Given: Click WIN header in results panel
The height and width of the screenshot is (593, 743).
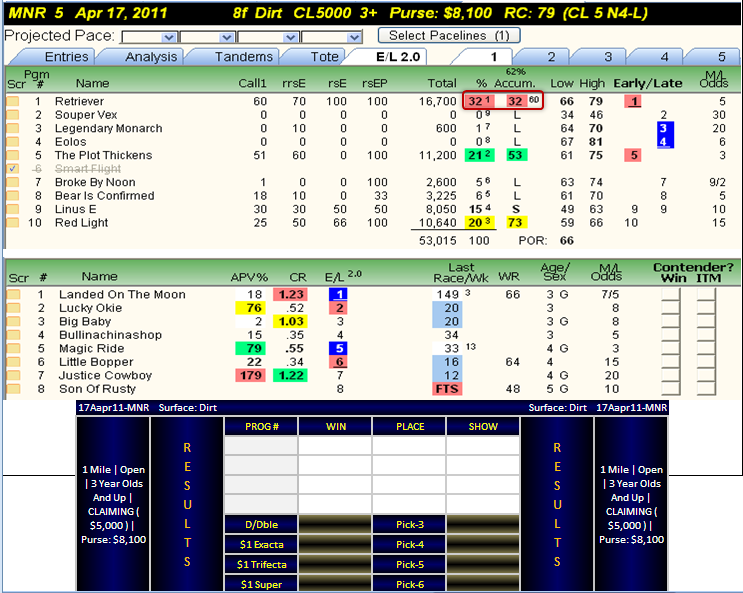Looking at the screenshot, I should [x=335, y=427].
